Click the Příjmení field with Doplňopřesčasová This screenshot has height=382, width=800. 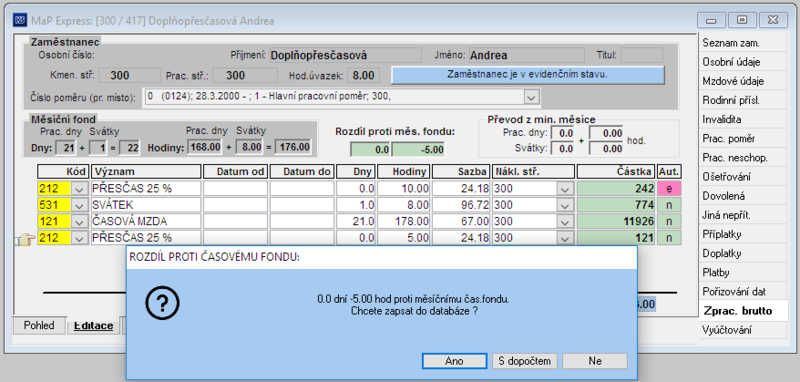[345, 56]
